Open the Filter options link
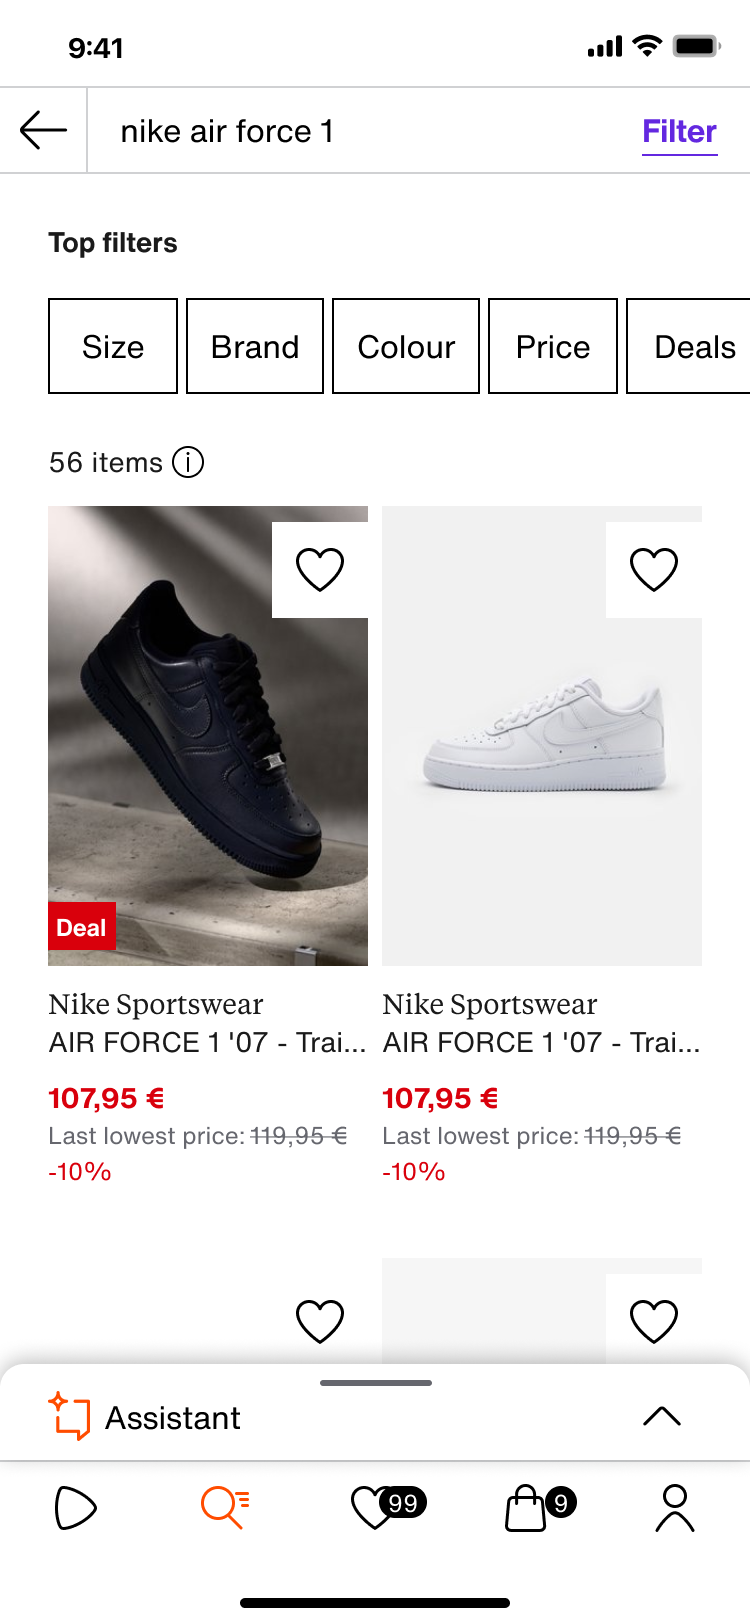The width and height of the screenshot is (750, 1624). pos(679,131)
